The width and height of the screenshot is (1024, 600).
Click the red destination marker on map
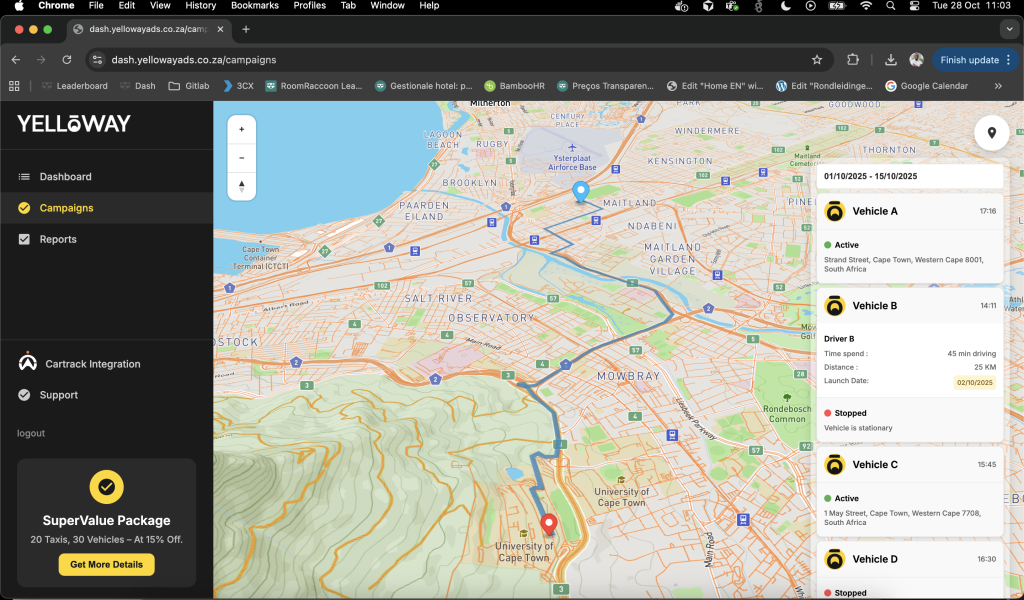click(548, 524)
